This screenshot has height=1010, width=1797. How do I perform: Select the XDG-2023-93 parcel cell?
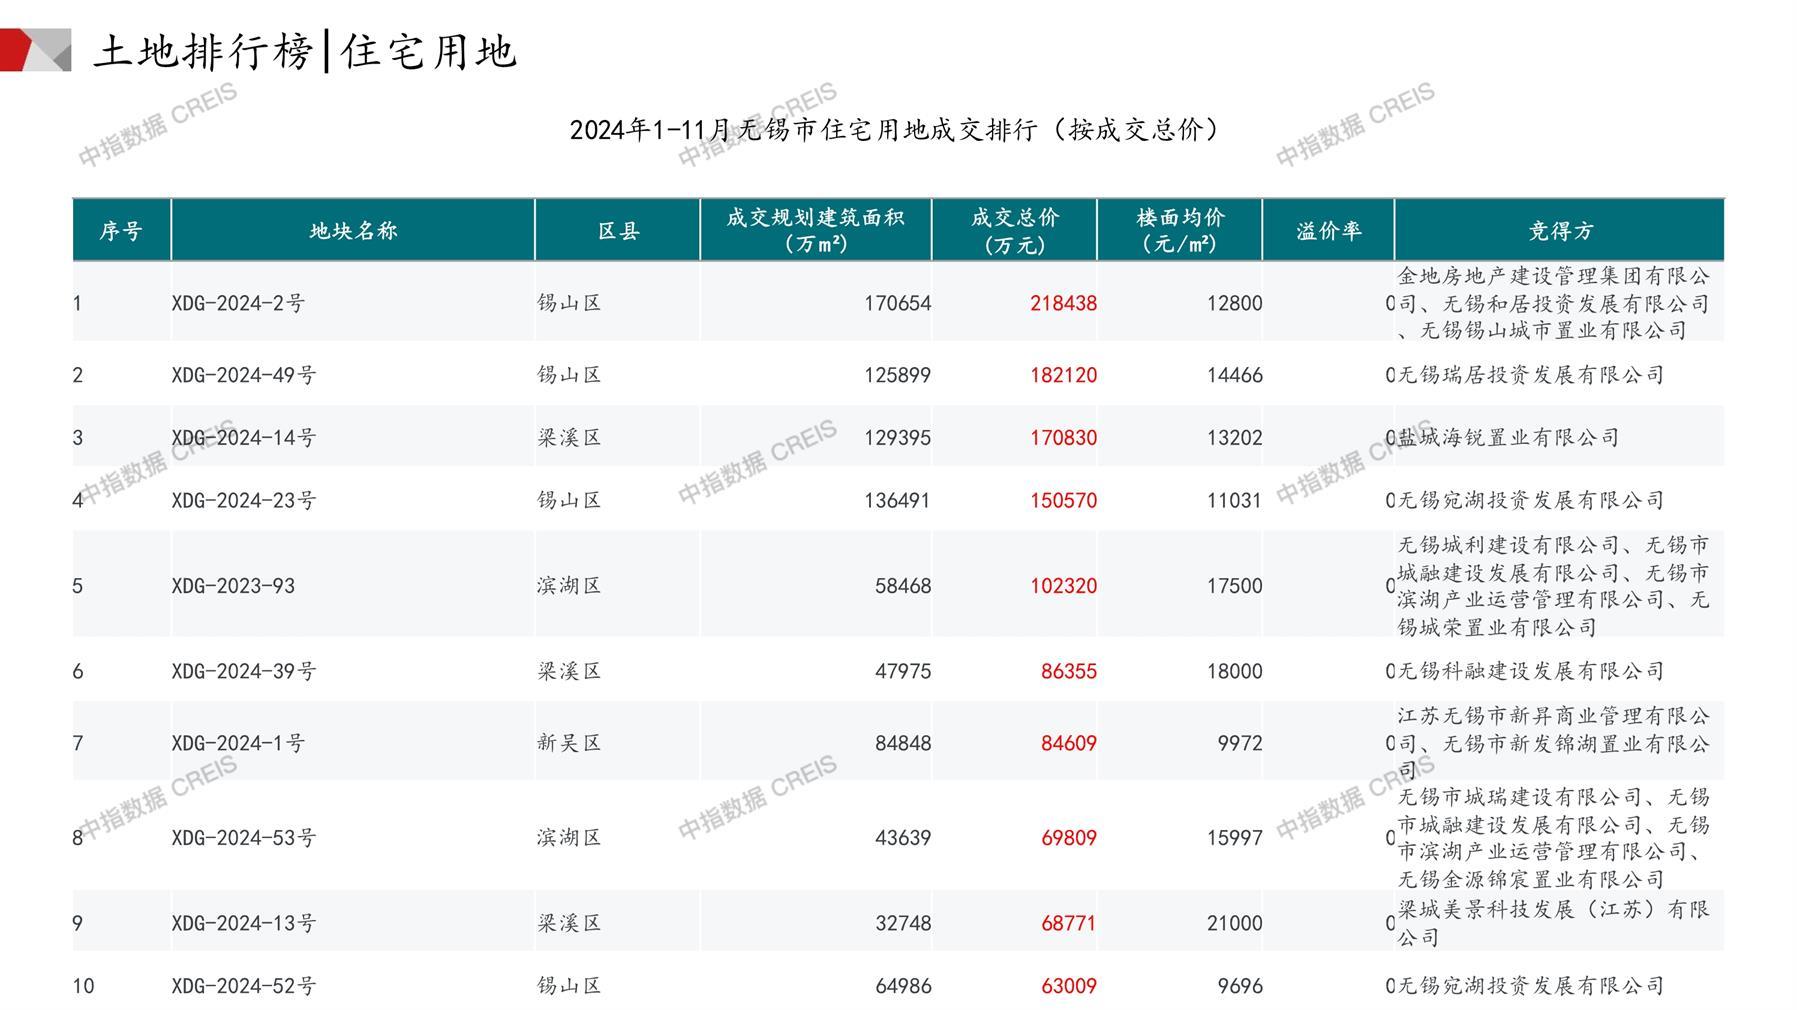[233, 586]
